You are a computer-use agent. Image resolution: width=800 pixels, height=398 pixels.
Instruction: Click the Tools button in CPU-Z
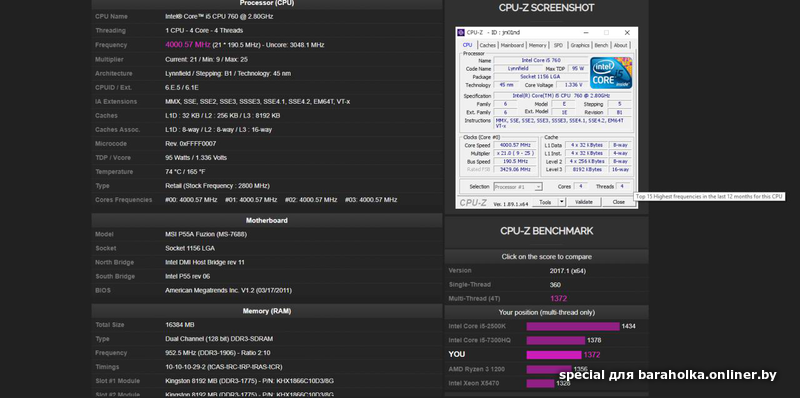pyautogui.click(x=545, y=202)
